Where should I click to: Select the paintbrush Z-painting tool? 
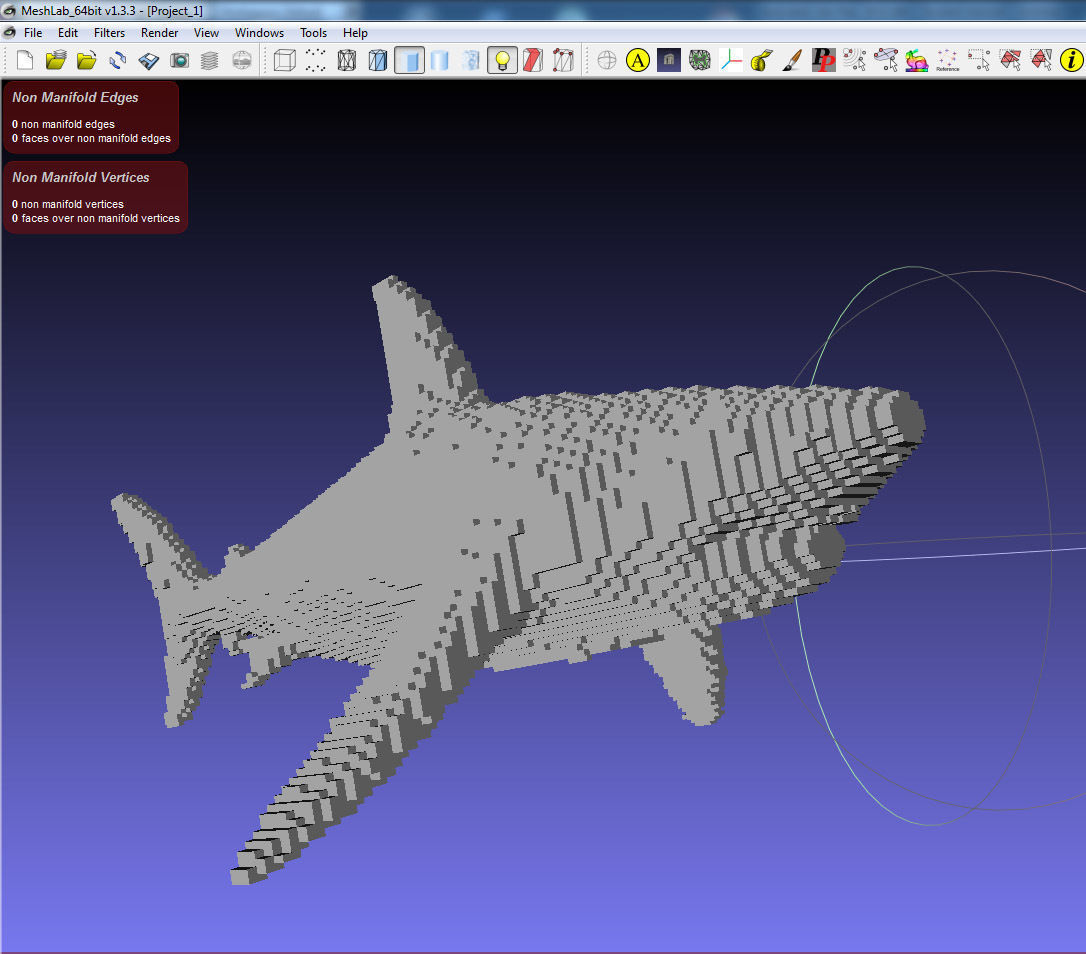[792, 60]
